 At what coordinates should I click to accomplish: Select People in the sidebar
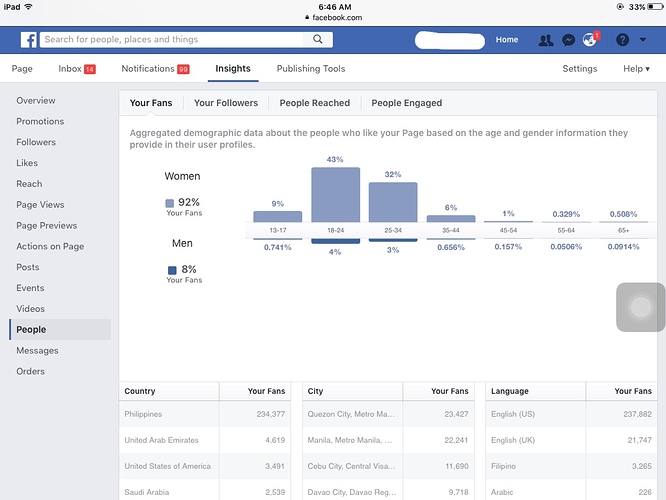click(x=60, y=330)
